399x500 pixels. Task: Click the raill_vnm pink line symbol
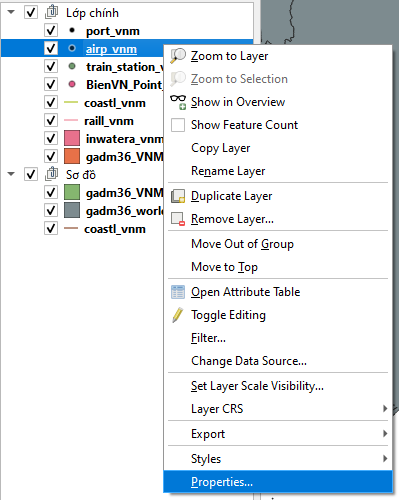[71, 120]
